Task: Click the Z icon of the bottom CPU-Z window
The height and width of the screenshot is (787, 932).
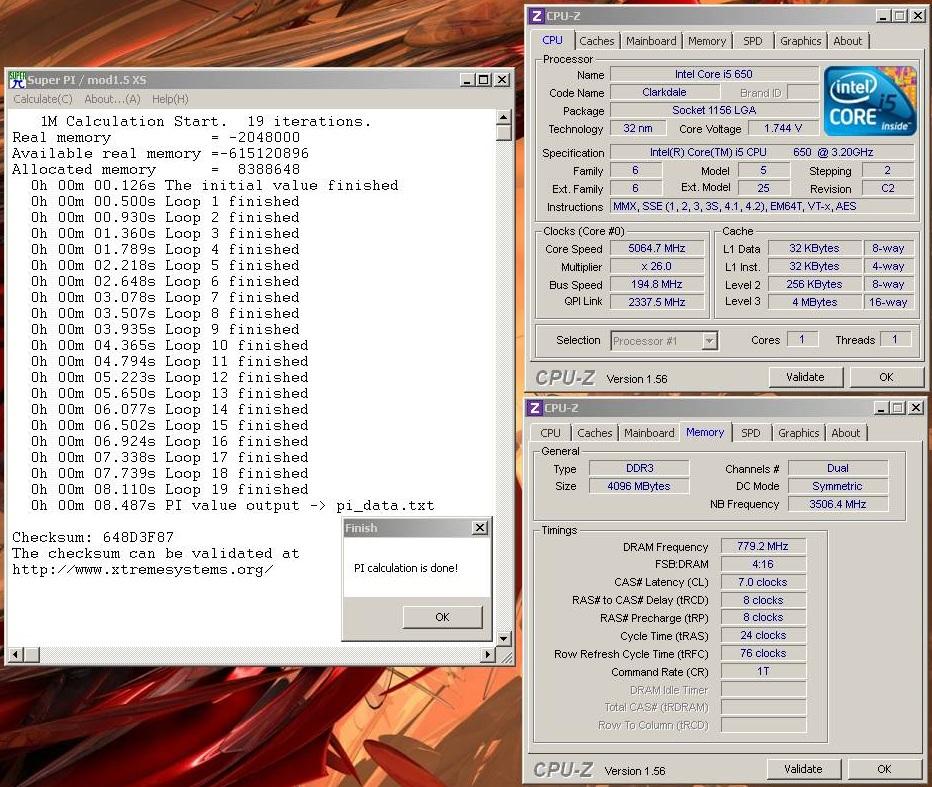Action: tap(535, 408)
